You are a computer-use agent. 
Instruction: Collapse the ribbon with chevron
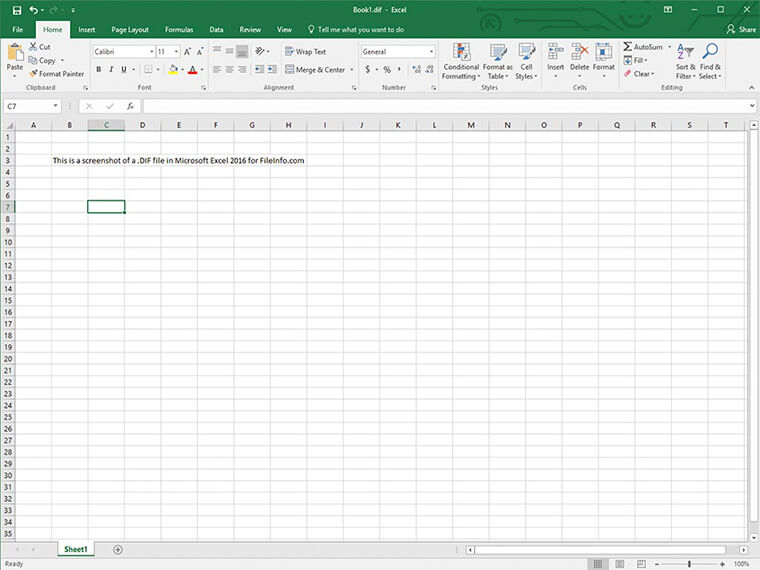coord(751,88)
